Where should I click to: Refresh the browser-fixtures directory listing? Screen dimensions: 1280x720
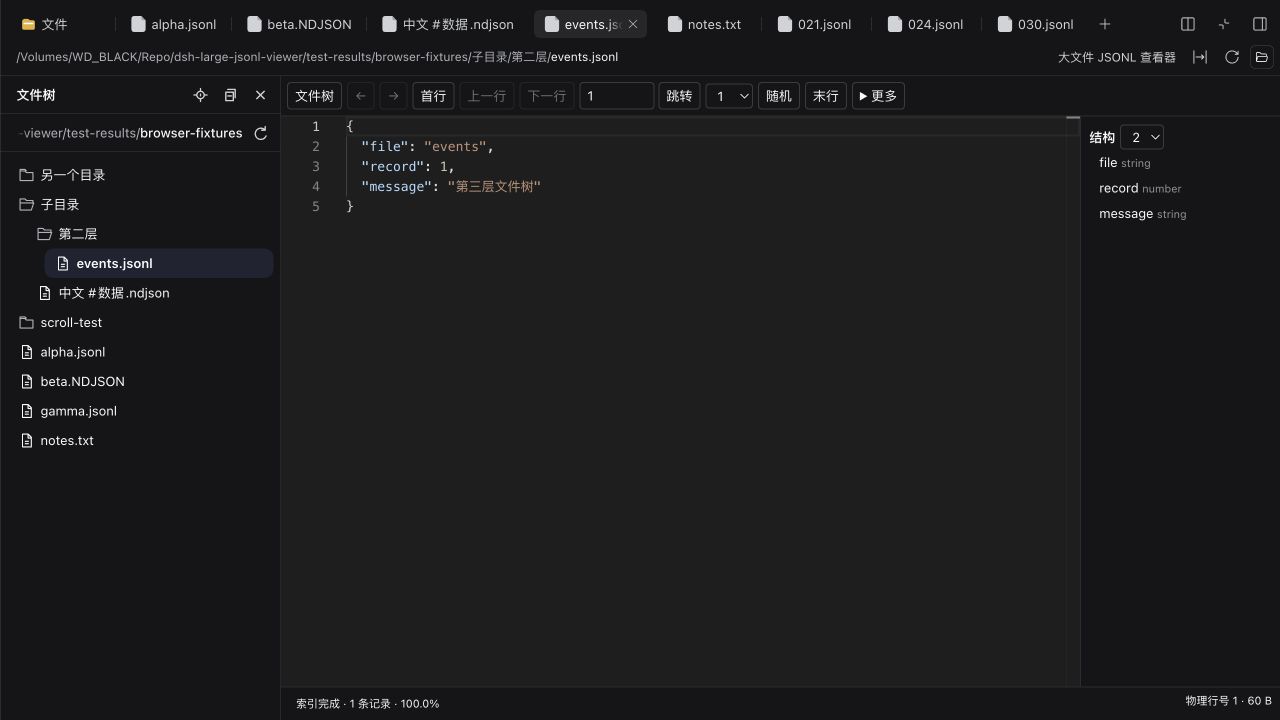click(260, 133)
